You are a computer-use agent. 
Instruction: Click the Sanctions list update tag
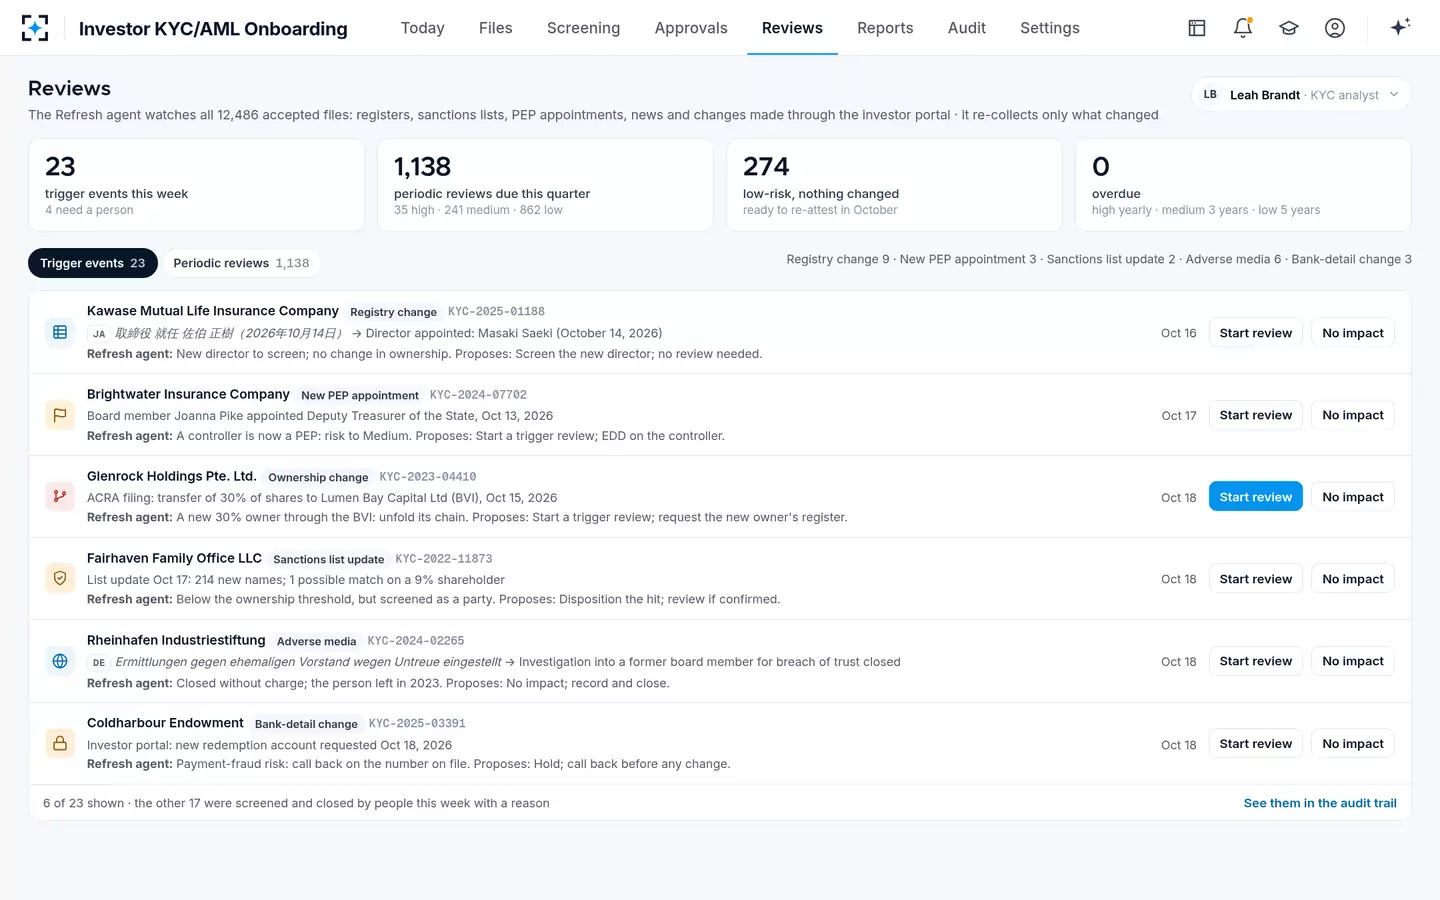[328, 559]
